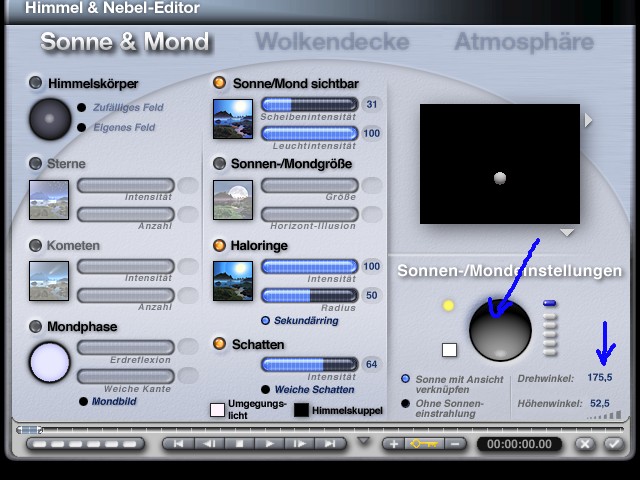The image size is (640, 480).
Task: Click the Mondphase moon disc
Action: pyautogui.click(x=50, y=362)
